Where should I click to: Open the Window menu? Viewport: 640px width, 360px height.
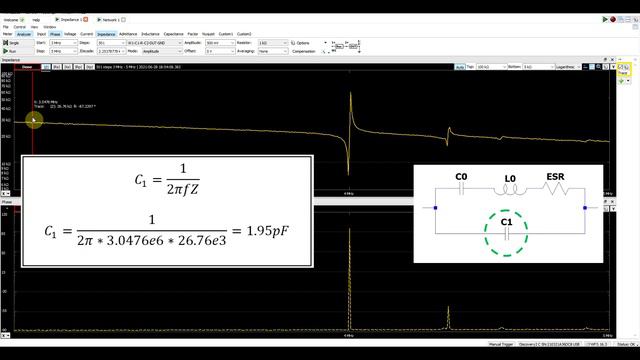(50, 27)
